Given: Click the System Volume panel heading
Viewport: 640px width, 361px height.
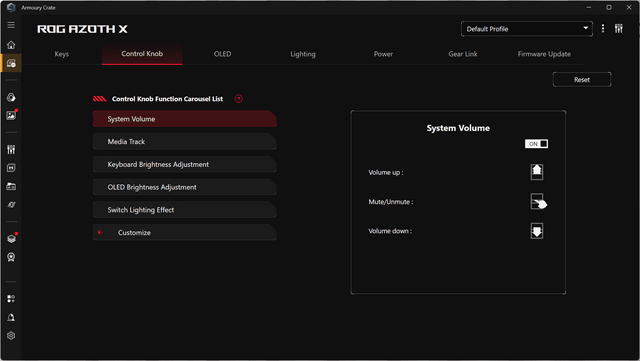Looking at the screenshot, I should tap(458, 128).
